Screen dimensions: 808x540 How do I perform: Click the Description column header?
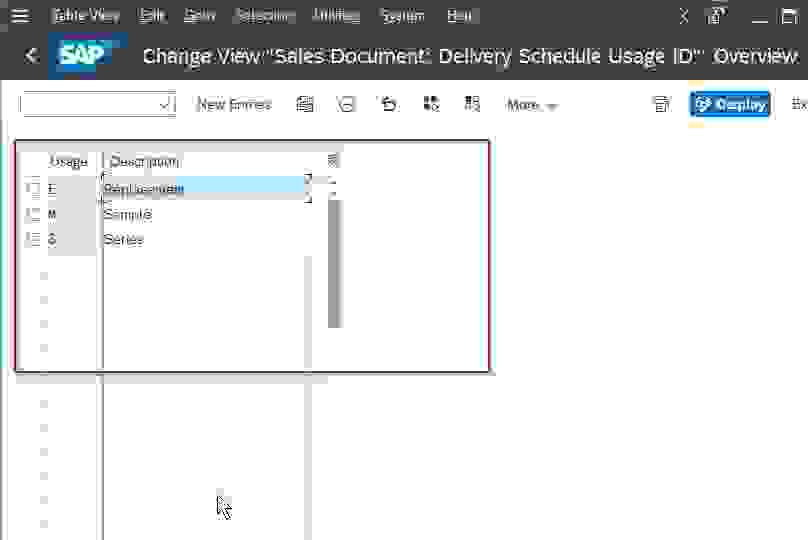pyautogui.click(x=144, y=162)
